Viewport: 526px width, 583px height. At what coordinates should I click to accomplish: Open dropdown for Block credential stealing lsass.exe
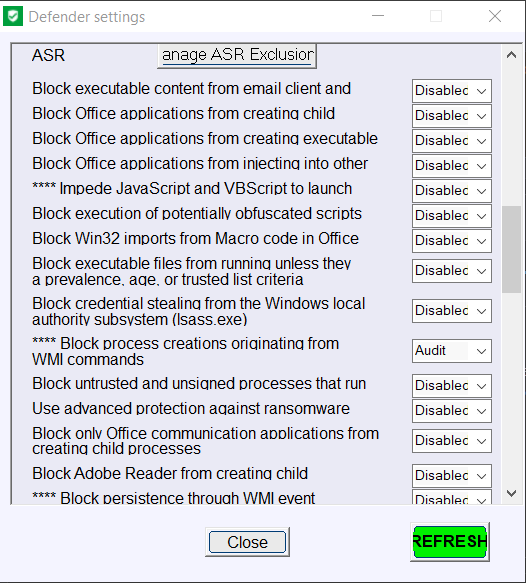[452, 310]
